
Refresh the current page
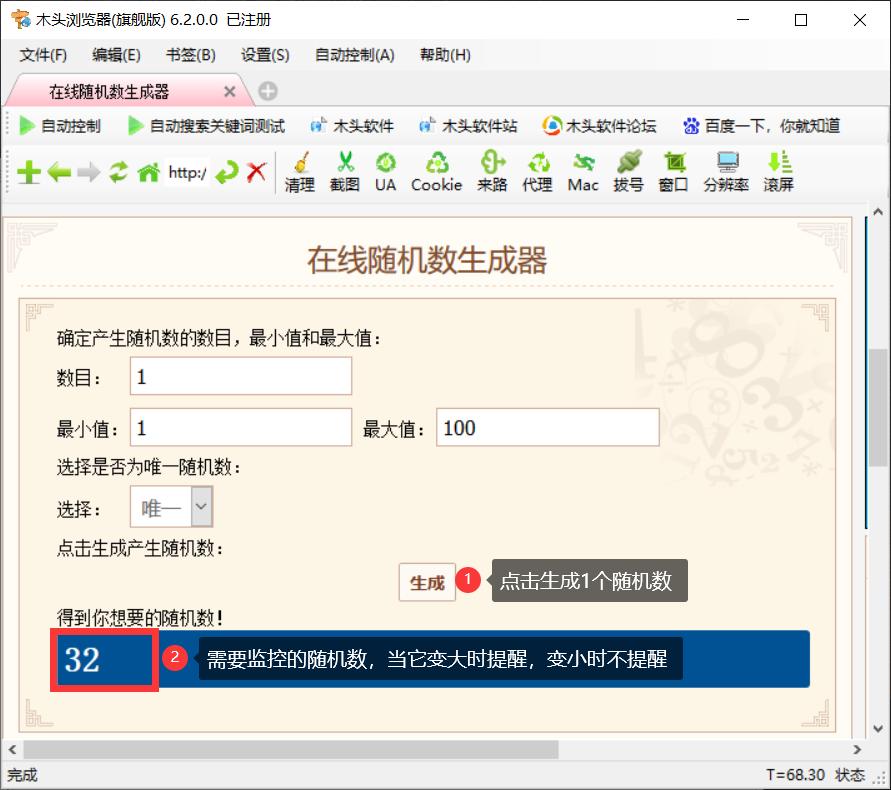tap(119, 171)
